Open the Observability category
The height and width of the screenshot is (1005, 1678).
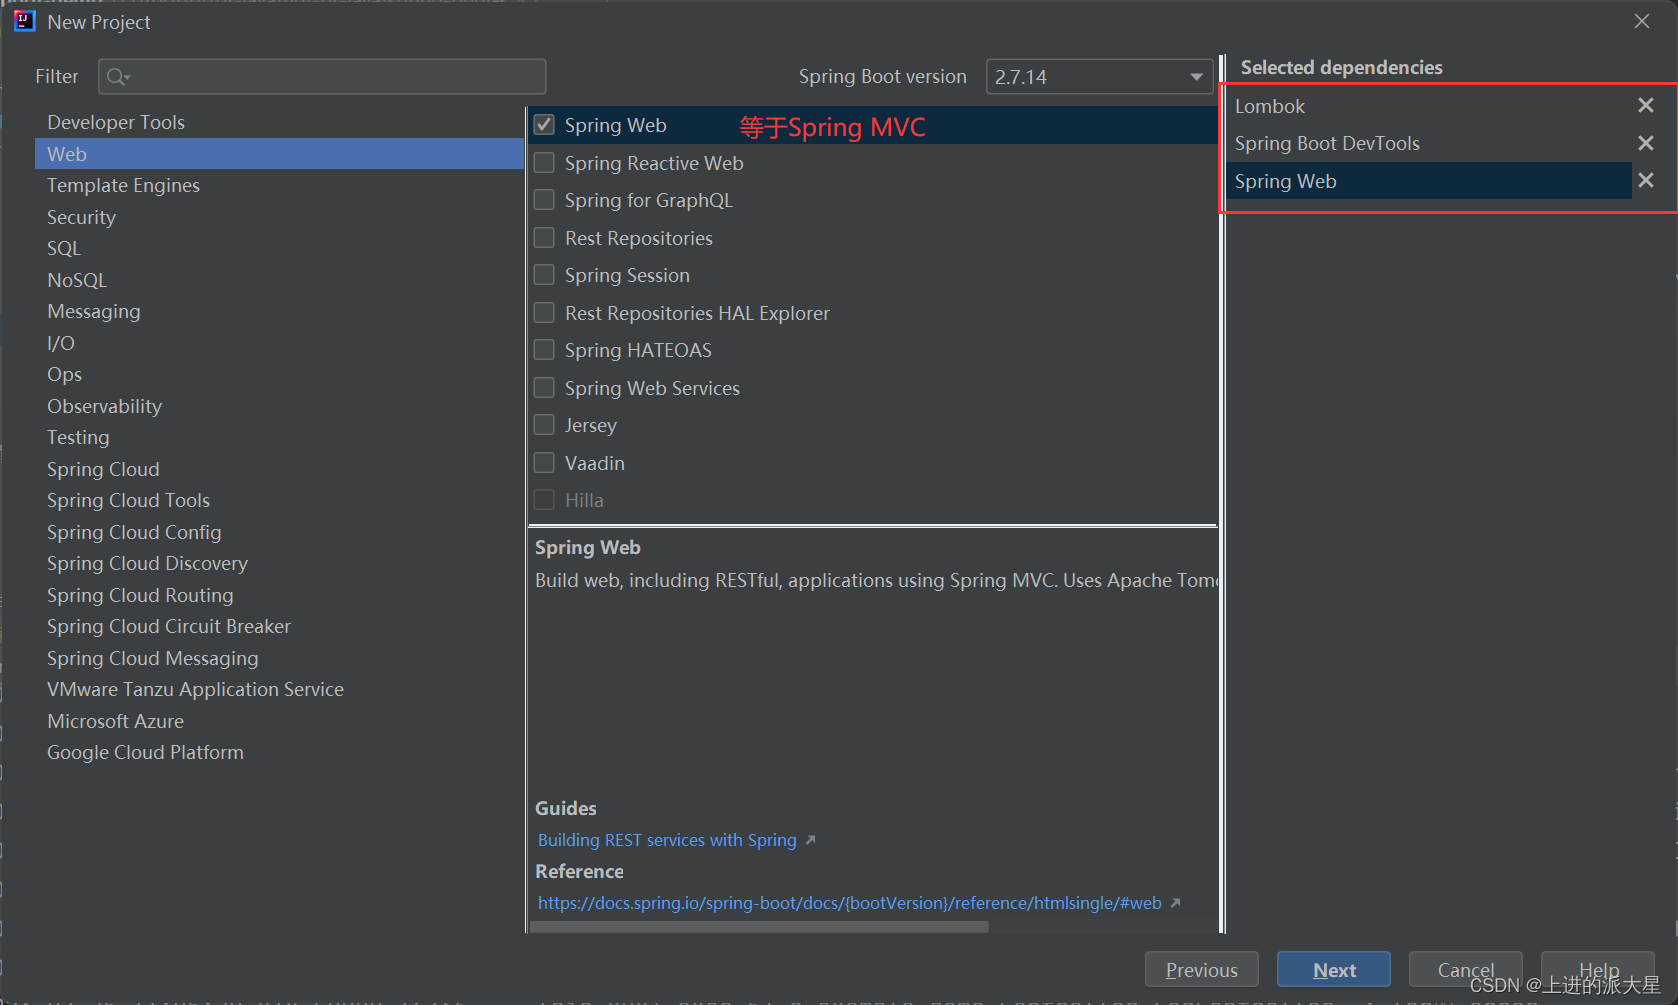pyautogui.click(x=279, y=406)
